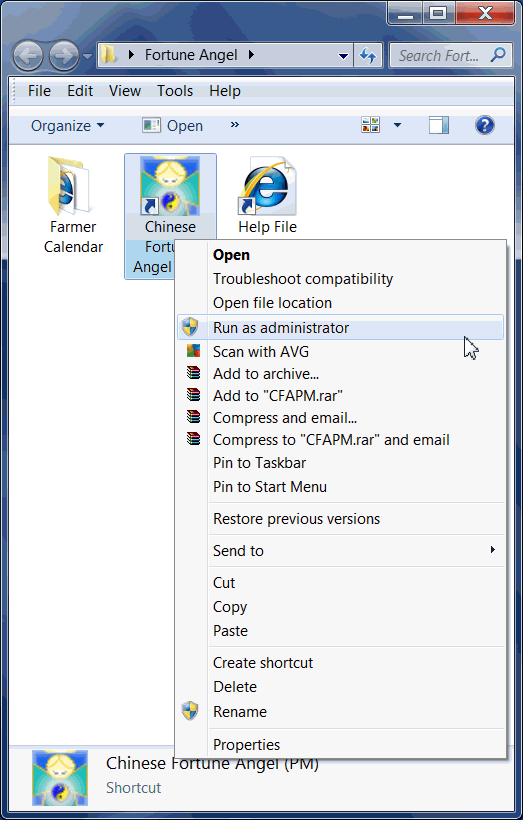Select the Help File shortcut icon
Viewport: 523px width, 820px height.
pos(267,186)
